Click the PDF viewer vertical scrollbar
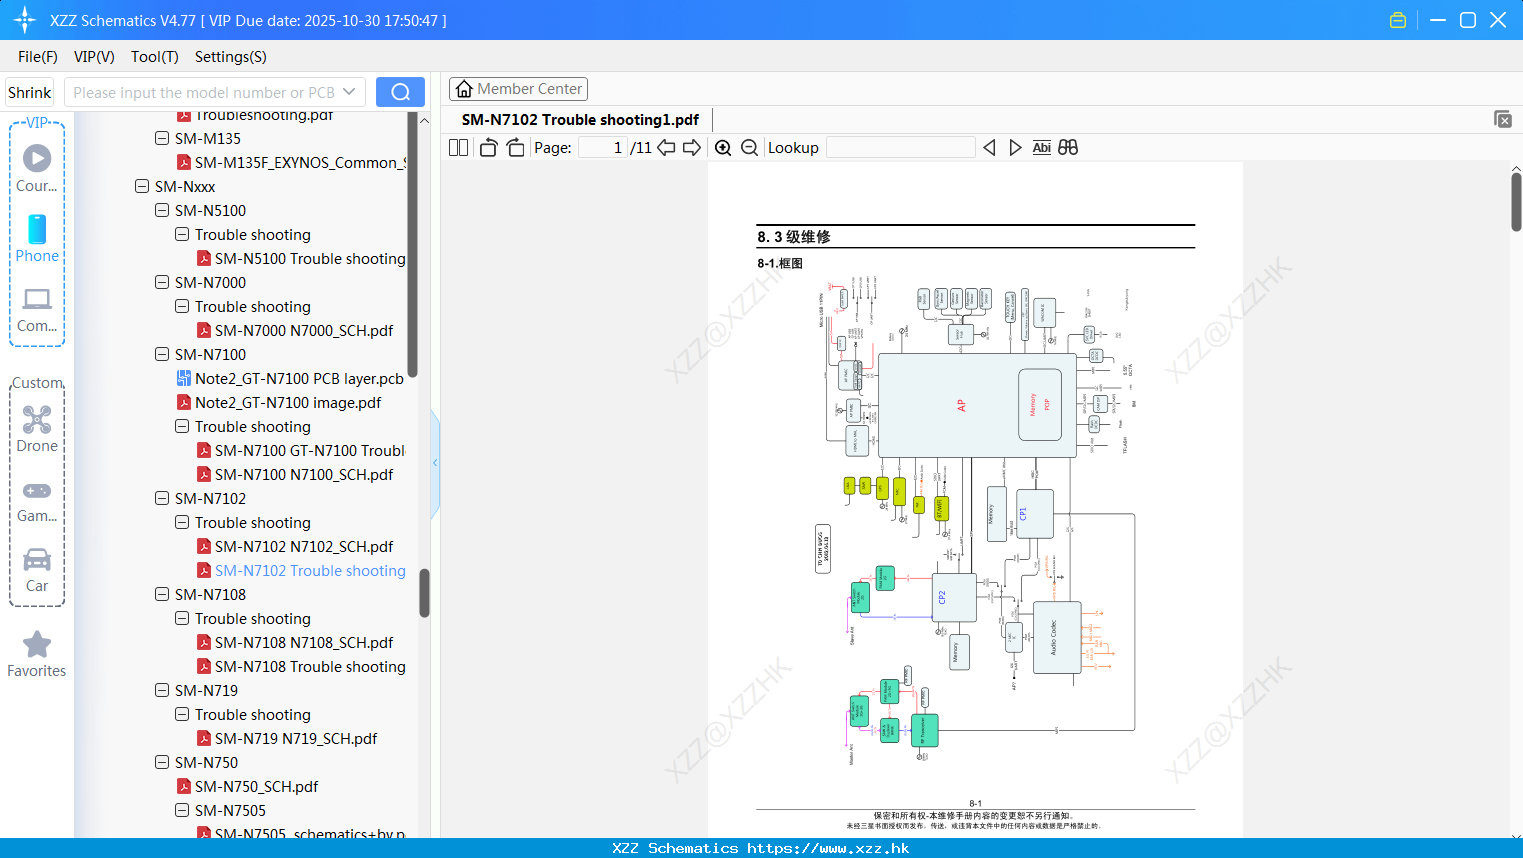 [1516, 202]
